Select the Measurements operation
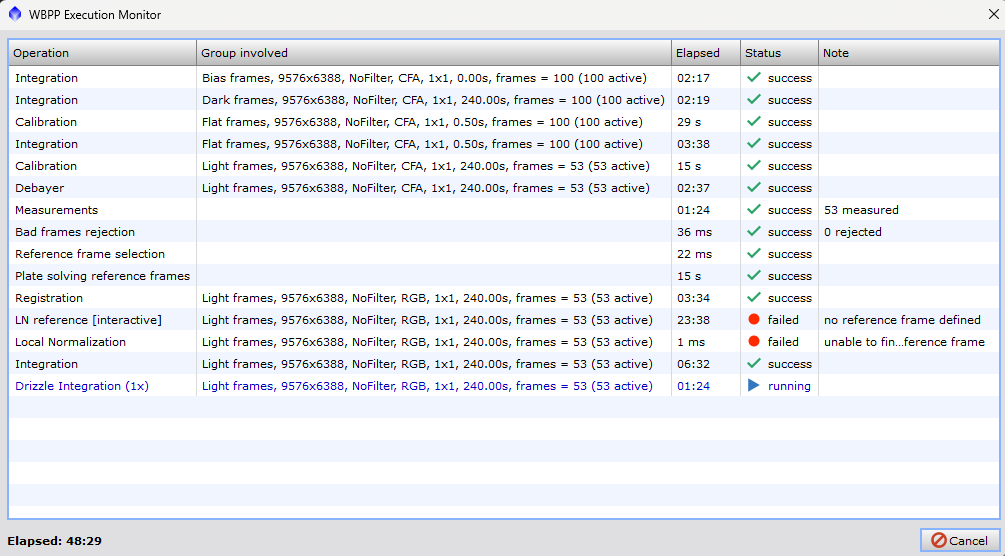1005x556 pixels. click(x=56, y=210)
